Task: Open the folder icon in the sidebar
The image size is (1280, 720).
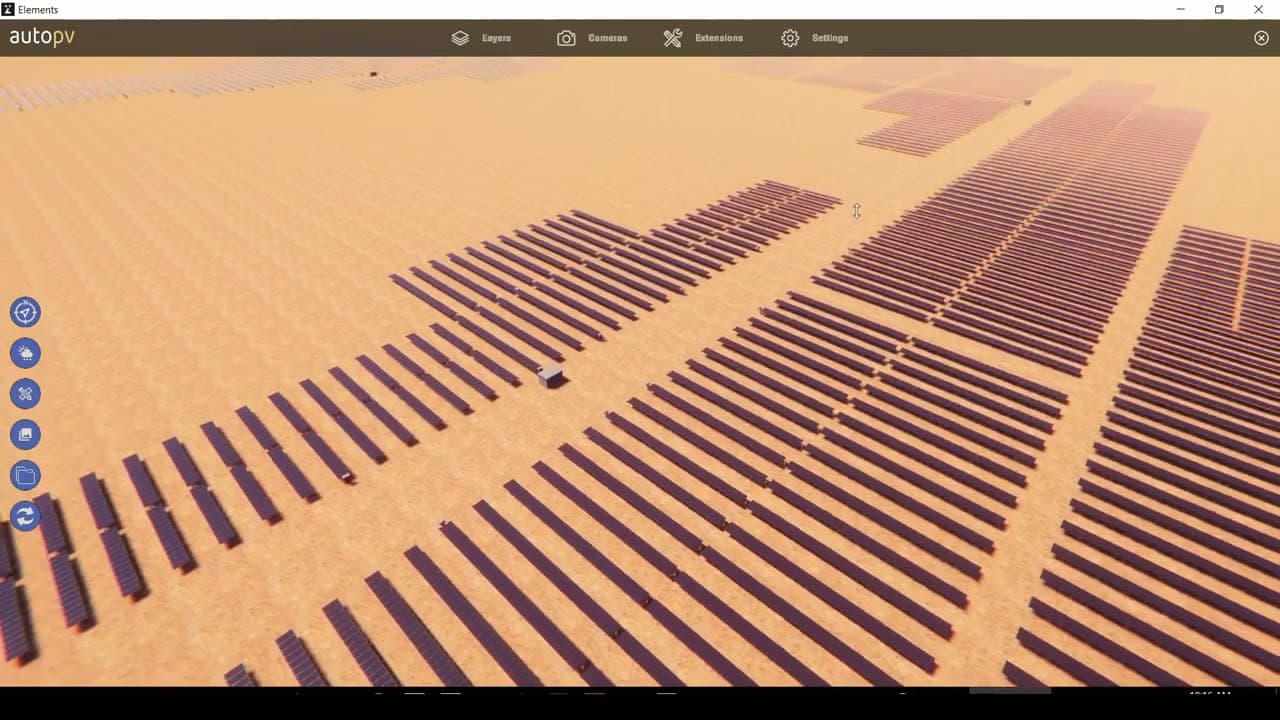Action: click(25, 475)
